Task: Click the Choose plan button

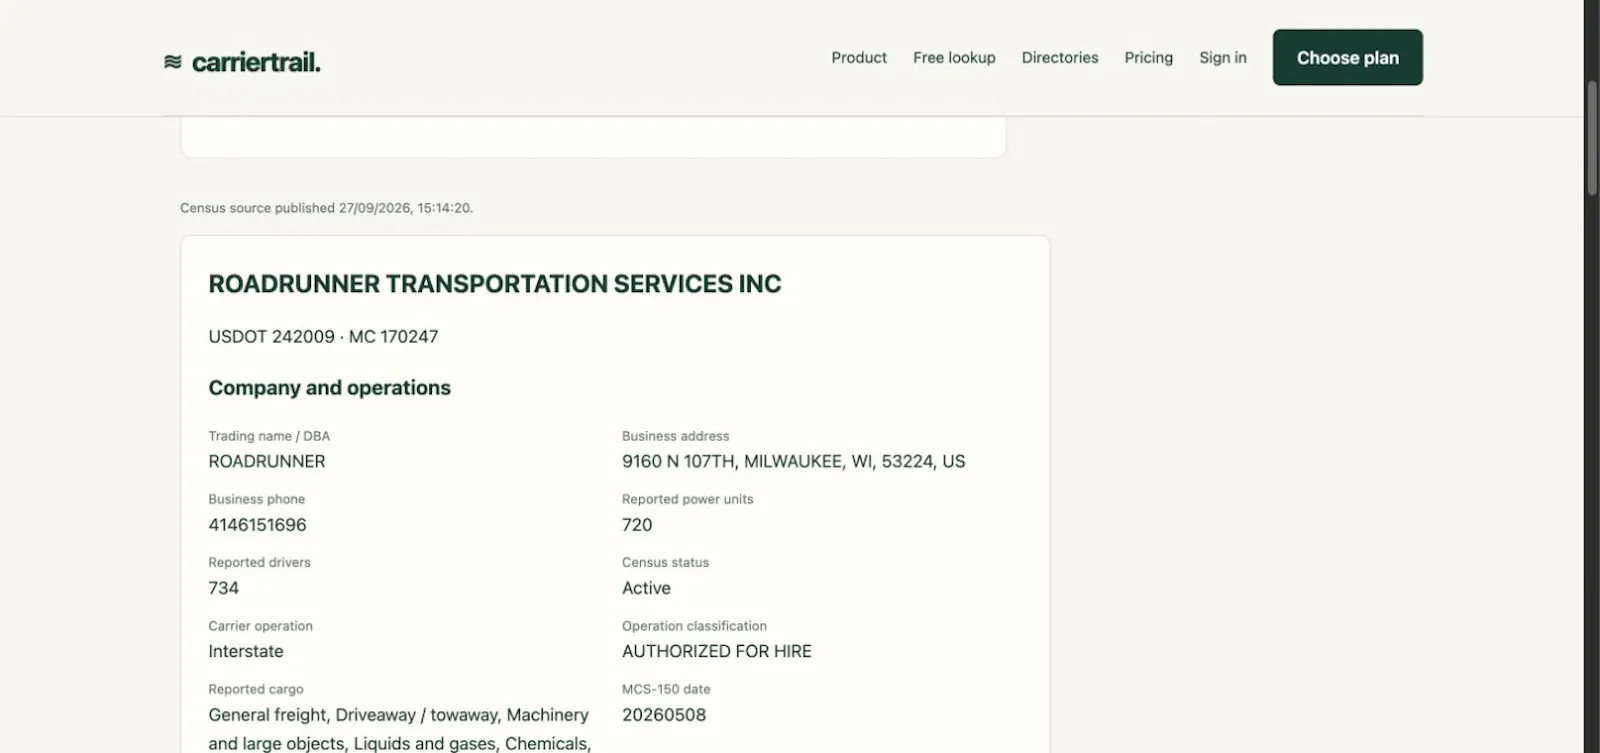Action: point(1348,57)
